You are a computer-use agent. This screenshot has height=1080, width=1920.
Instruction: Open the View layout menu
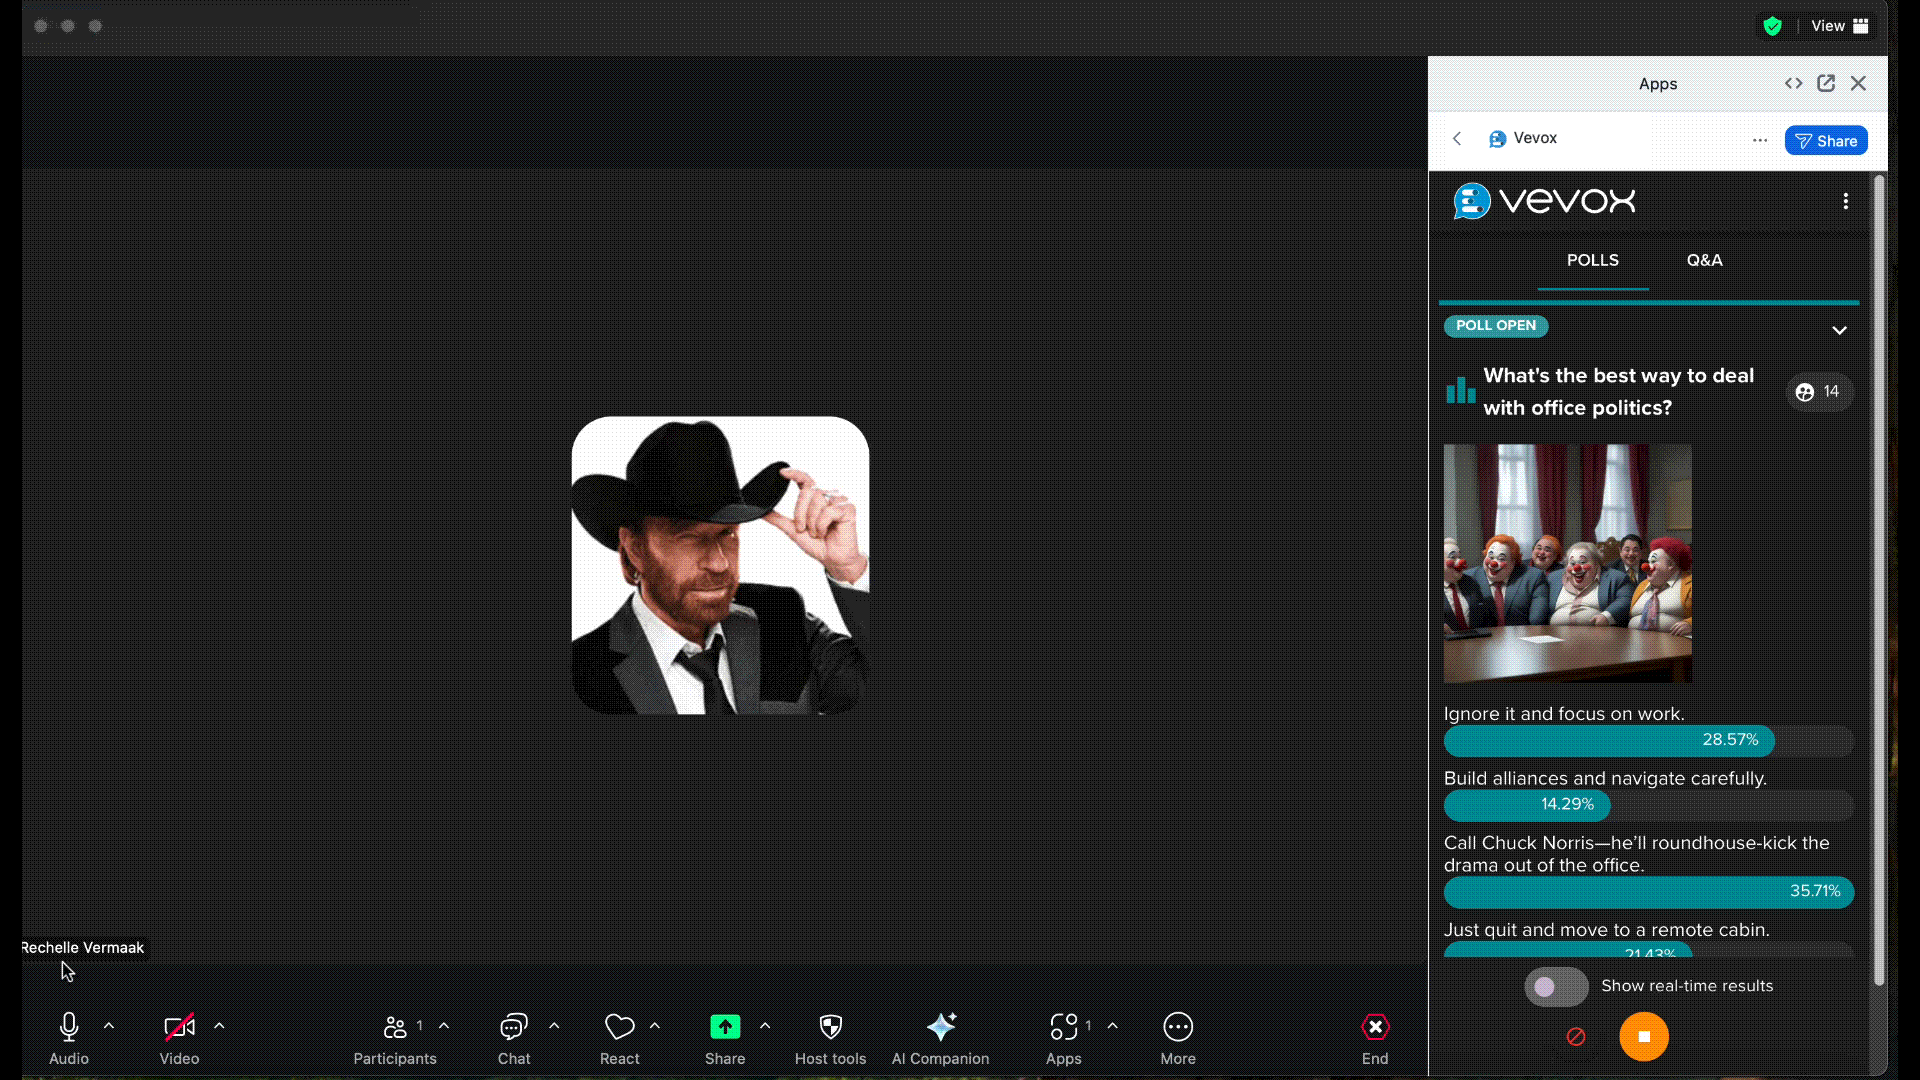pyautogui.click(x=1840, y=26)
